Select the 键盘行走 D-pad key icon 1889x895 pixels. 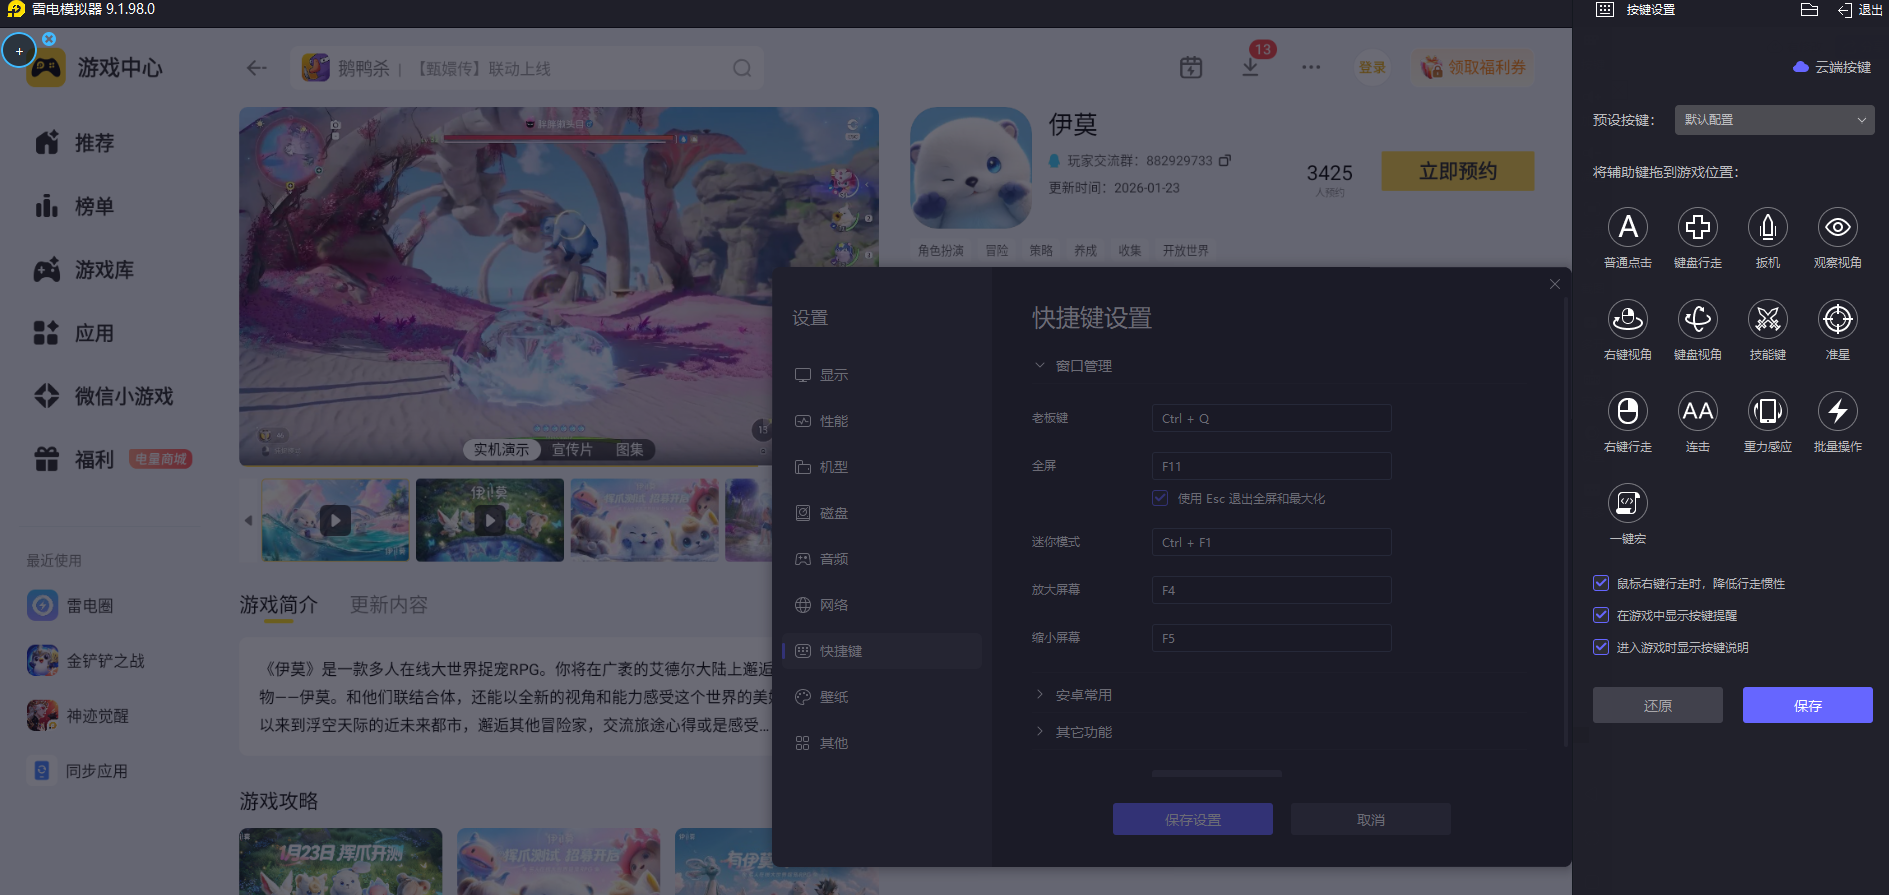pos(1698,227)
